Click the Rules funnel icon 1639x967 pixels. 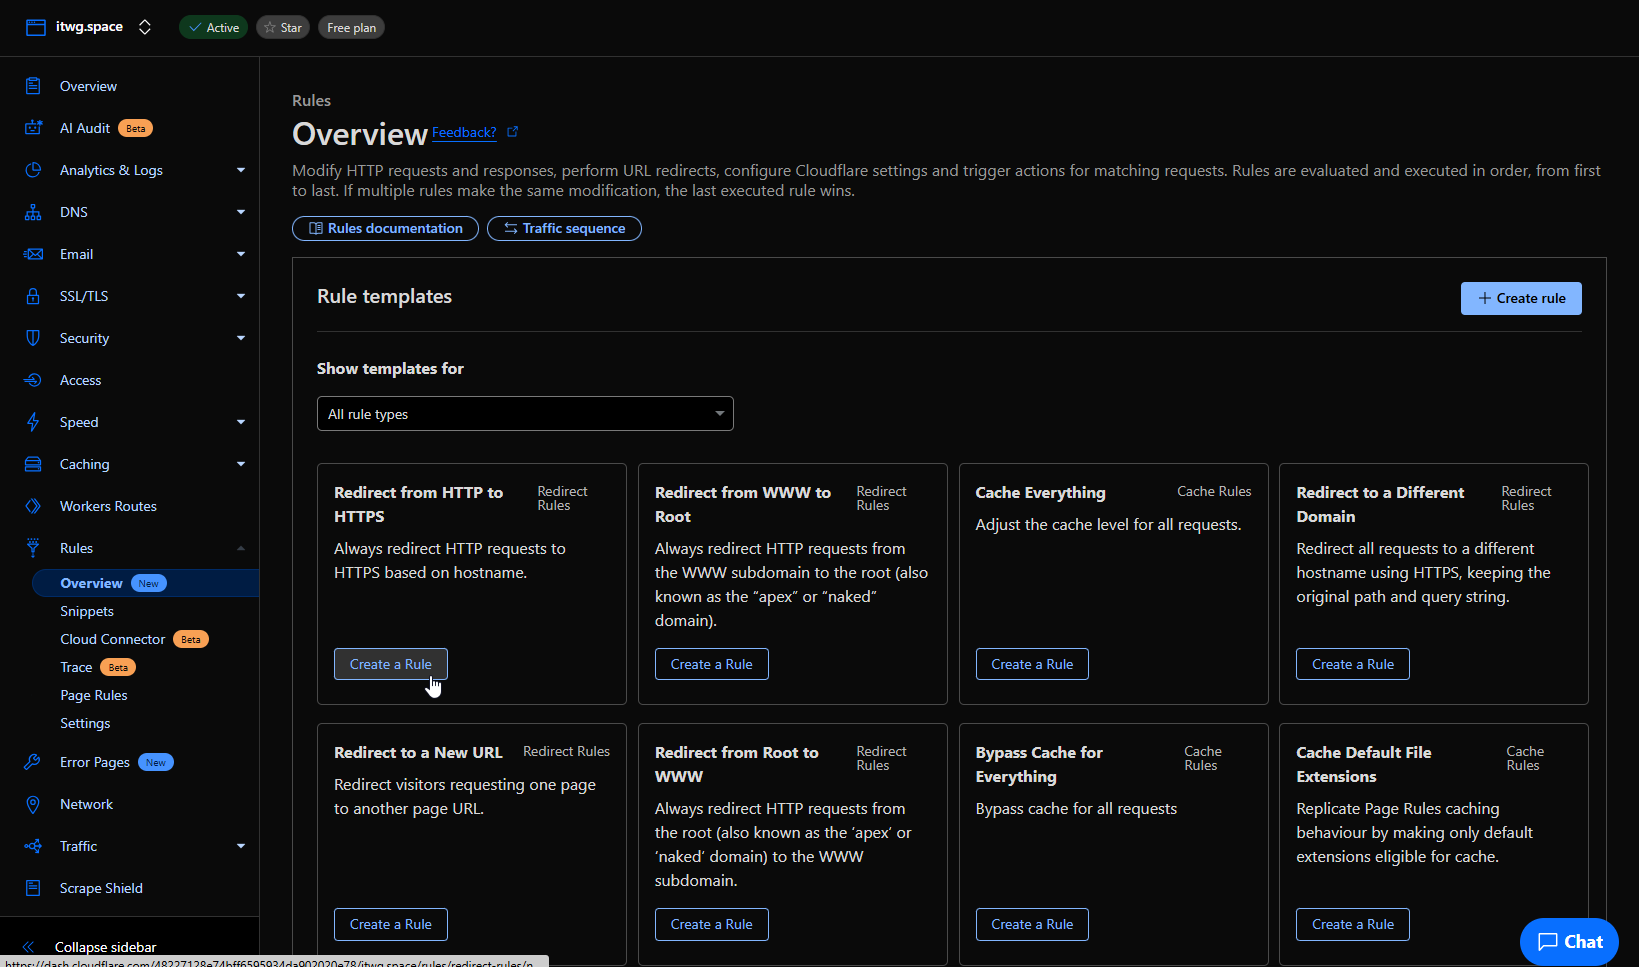pos(33,548)
